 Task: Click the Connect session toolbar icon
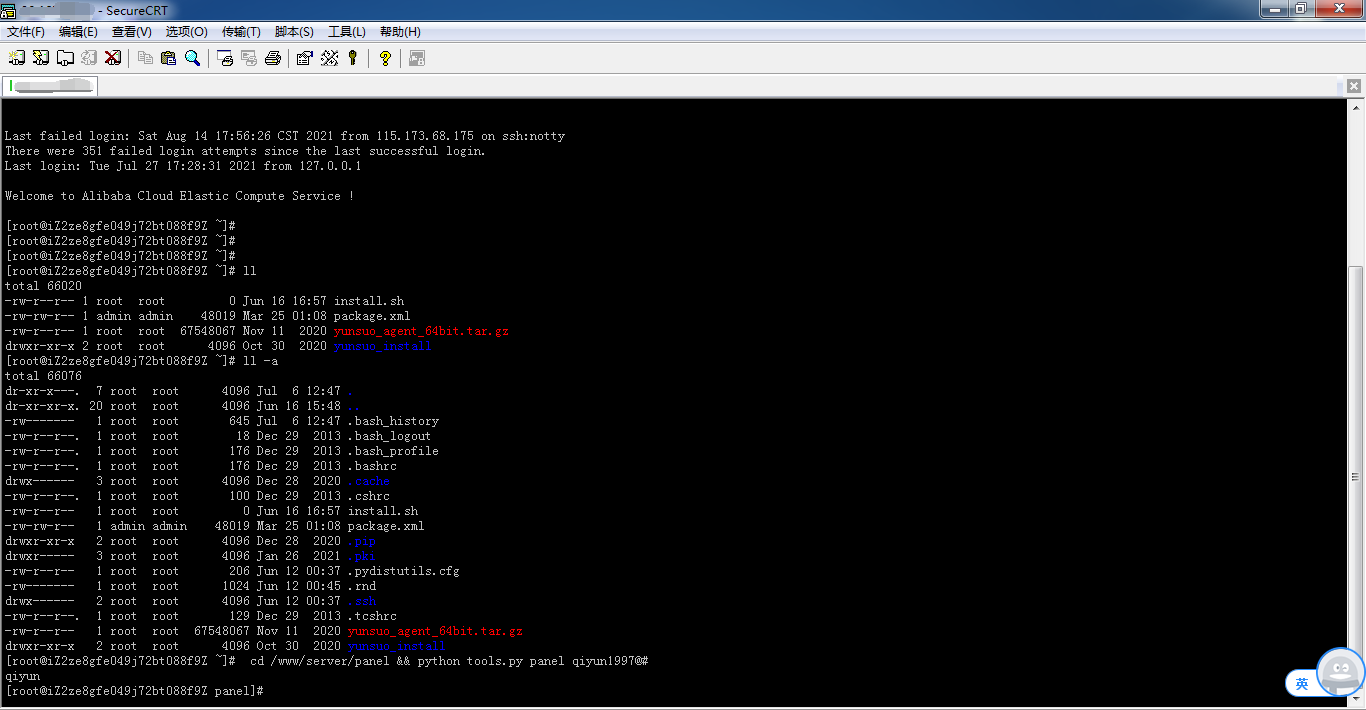point(17,58)
